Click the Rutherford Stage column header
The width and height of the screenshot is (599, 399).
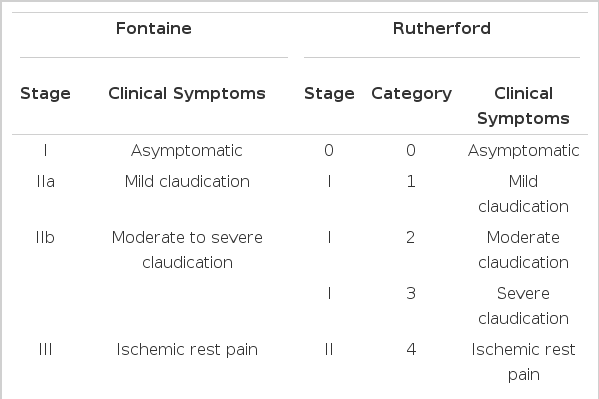[329, 94]
